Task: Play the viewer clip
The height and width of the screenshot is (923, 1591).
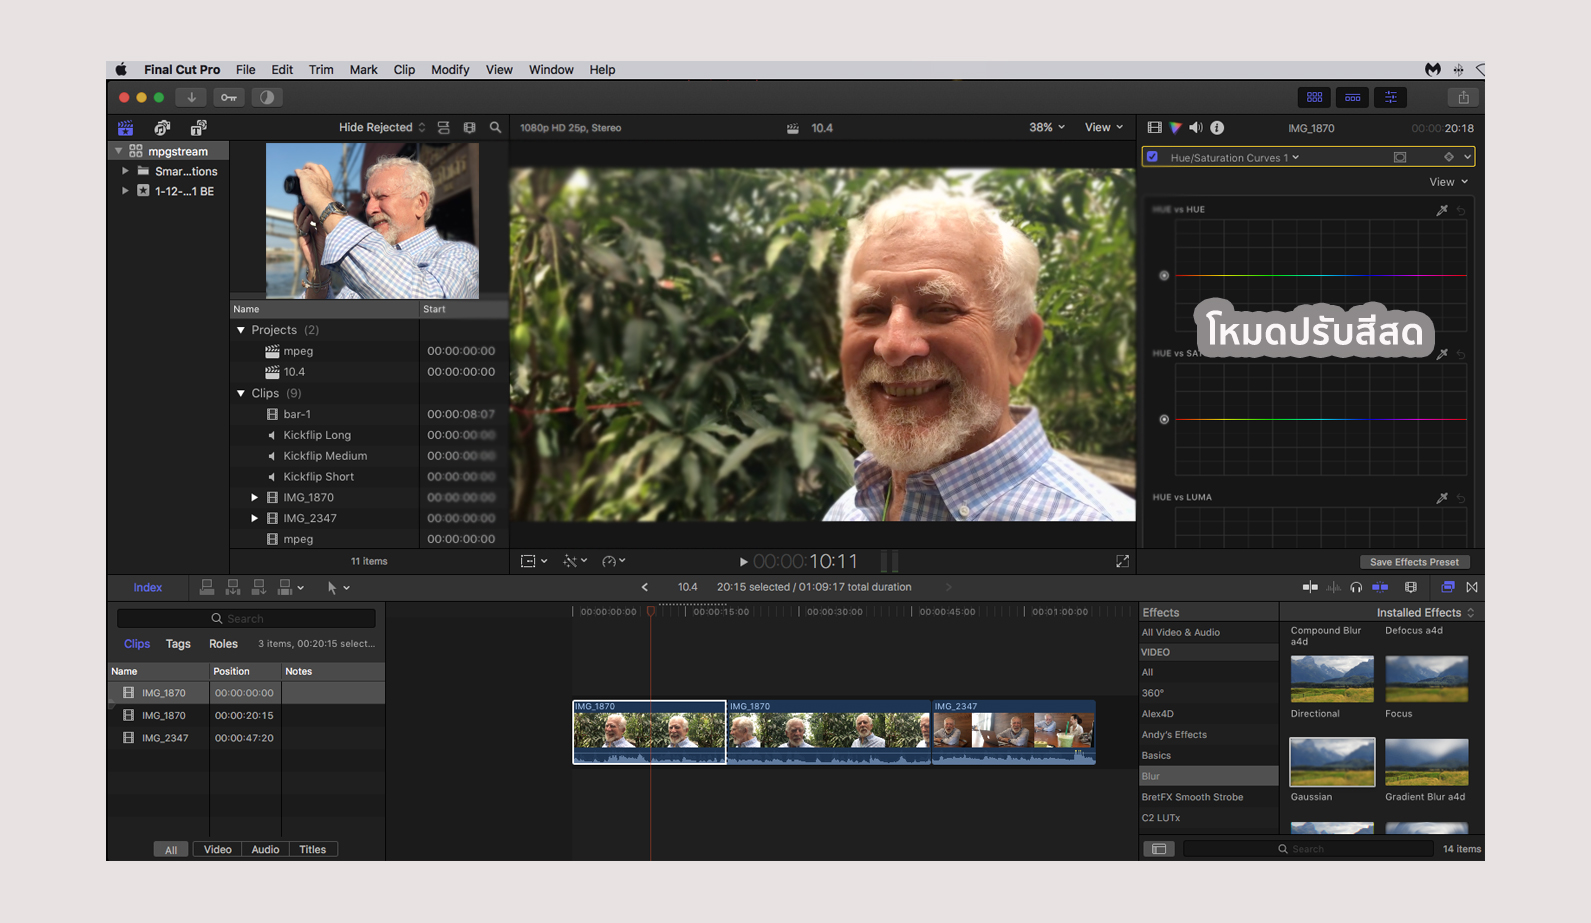Action: pyautogui.click(x=743, y=562)
